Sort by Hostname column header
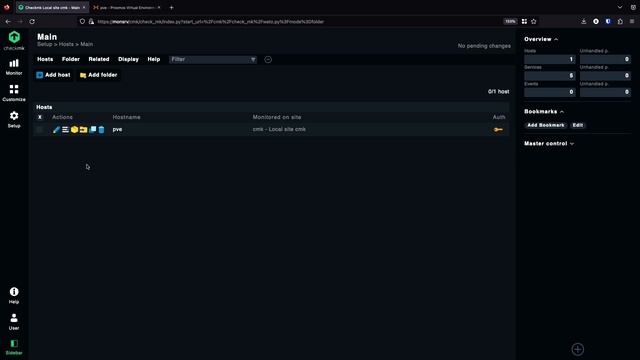 click(127, 117)
